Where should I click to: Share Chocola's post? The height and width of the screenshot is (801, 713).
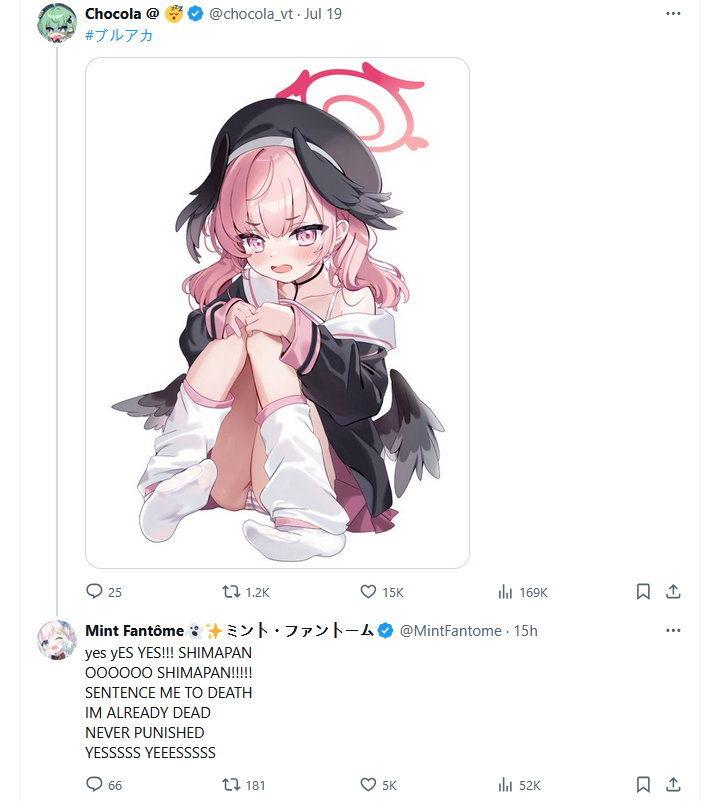point(673,592)
